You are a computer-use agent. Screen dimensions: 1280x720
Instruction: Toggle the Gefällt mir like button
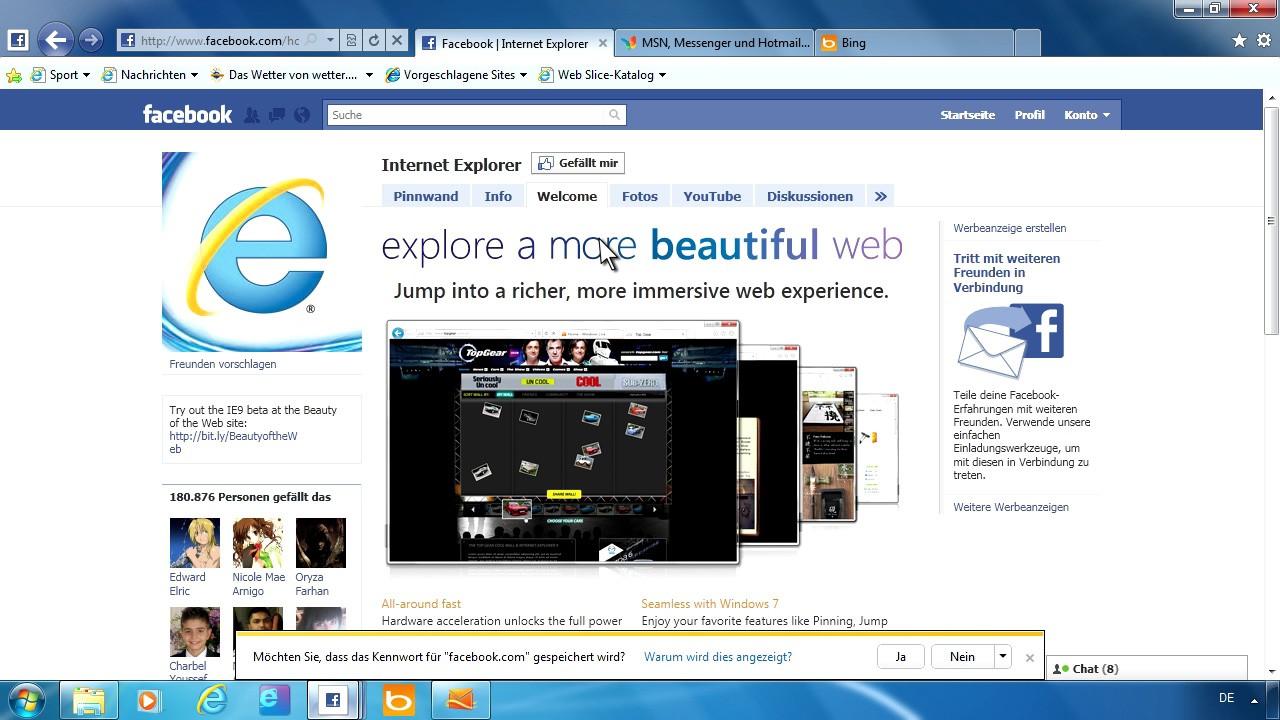pos(577,162)
